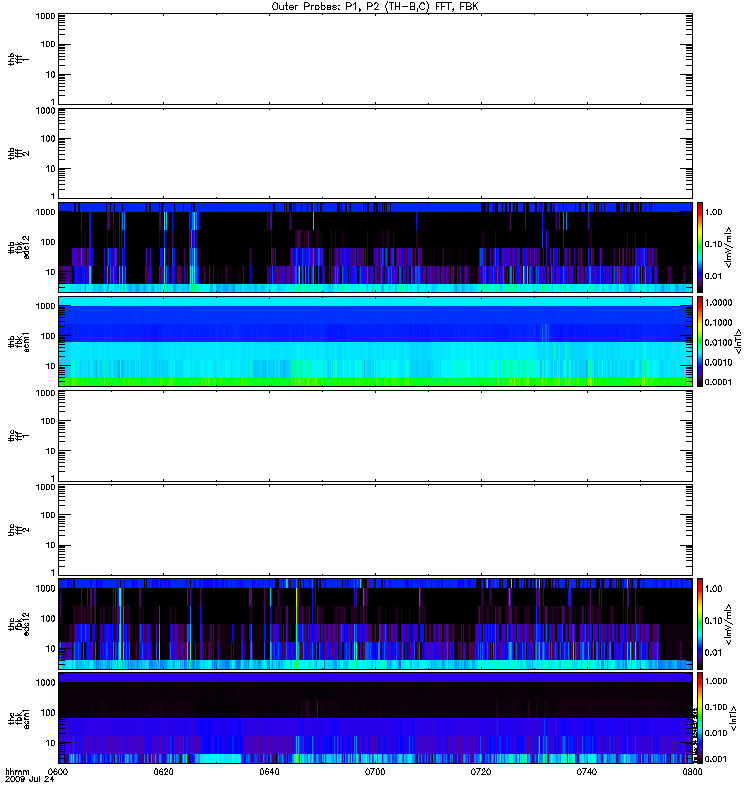This screenshot has width=750, height=800.
Task: Click the '0.10' label on thb edc12 colorbar
Action: click(713, 244)
